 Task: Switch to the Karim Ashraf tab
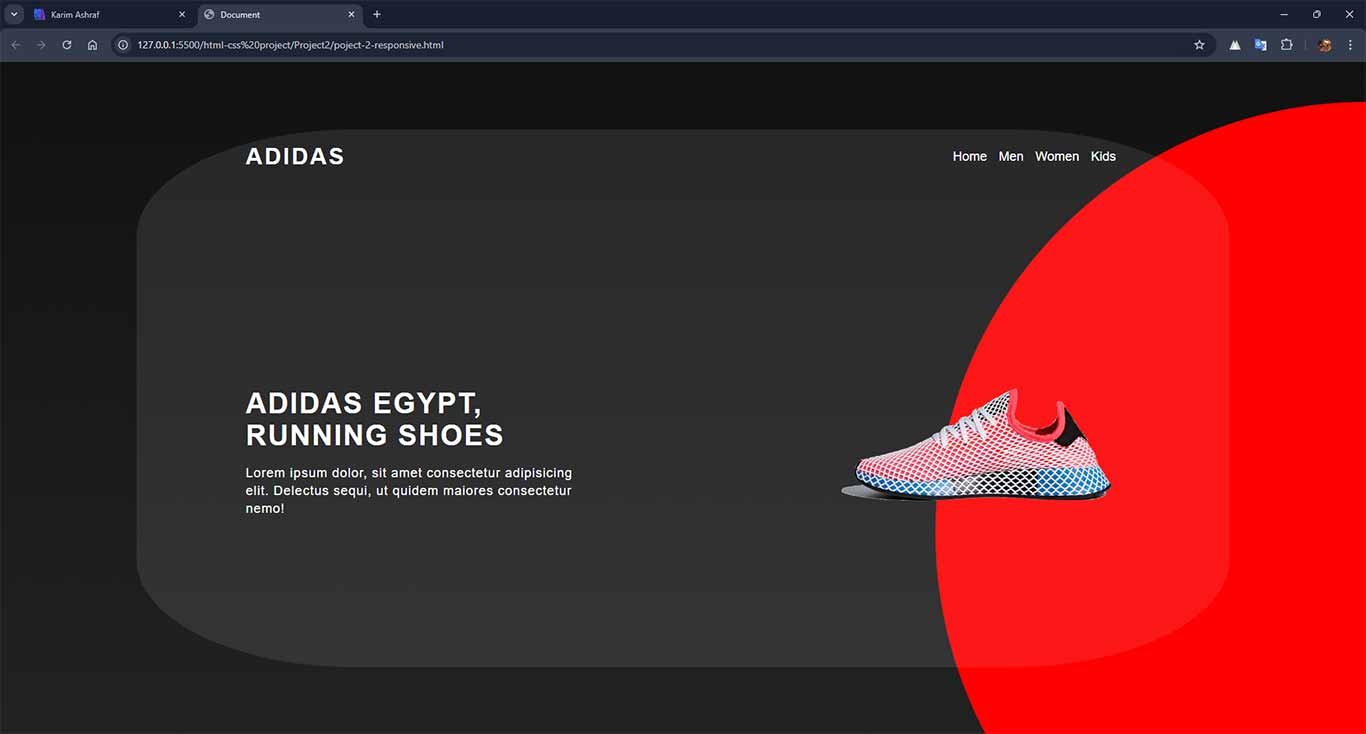100,15
